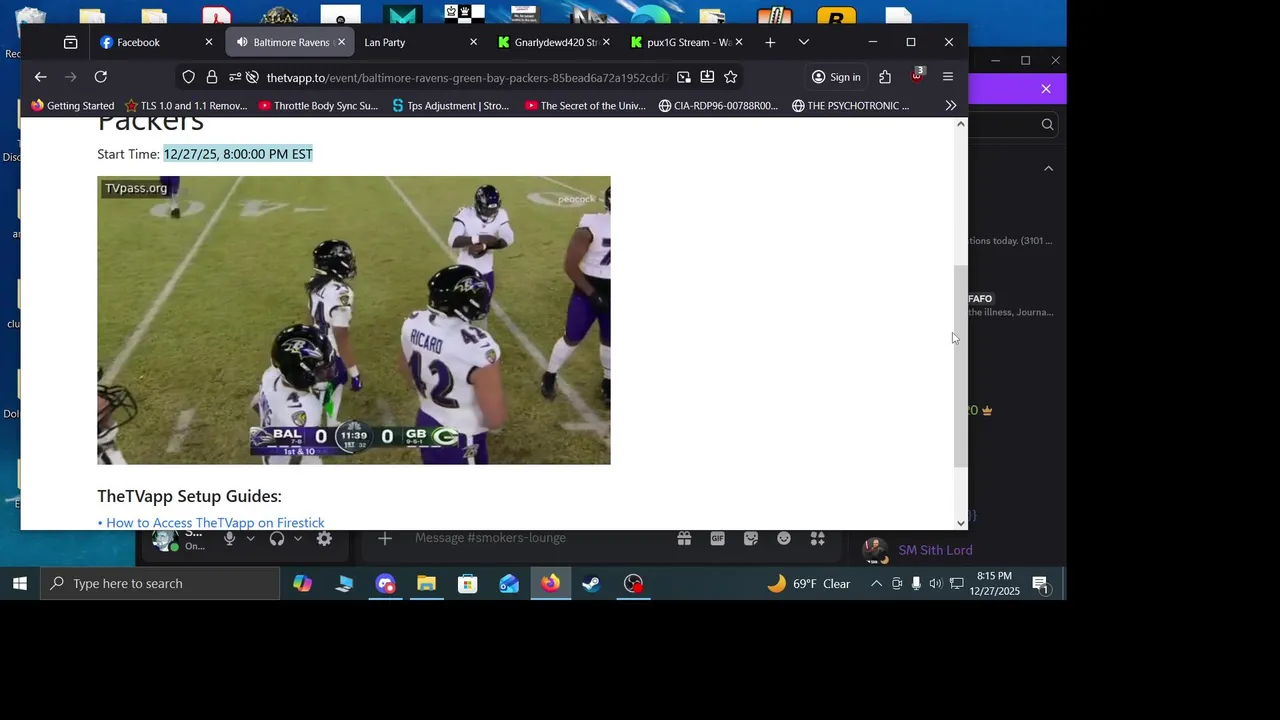Screen dimensions: 1280x720
Task: Open How to Access TheTVapp on Firestick
Action: [215, 523]
